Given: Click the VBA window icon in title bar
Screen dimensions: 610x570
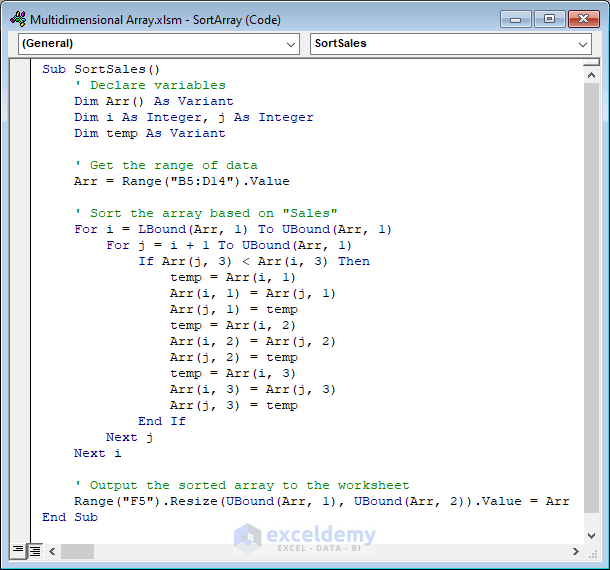Looking at the screenshot, I should pos(18,19).
